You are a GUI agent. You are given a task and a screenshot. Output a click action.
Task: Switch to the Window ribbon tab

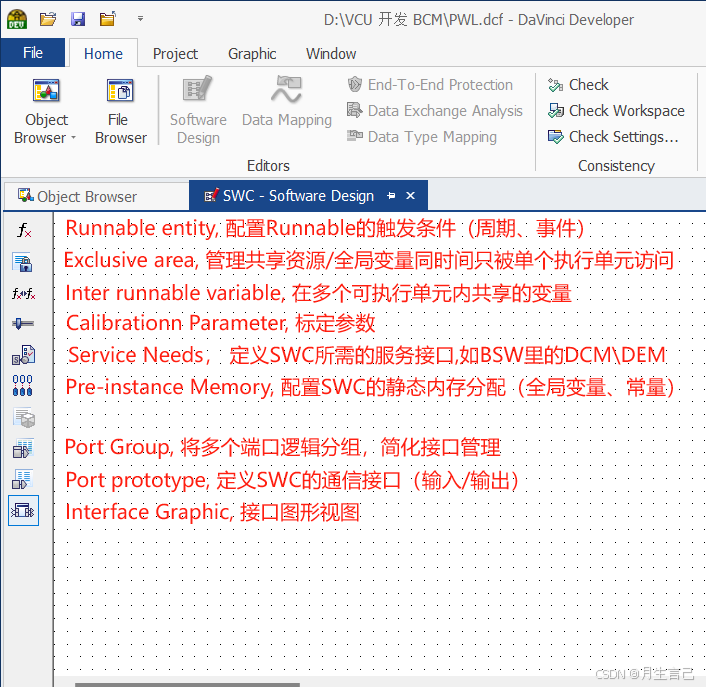[331, 54]
